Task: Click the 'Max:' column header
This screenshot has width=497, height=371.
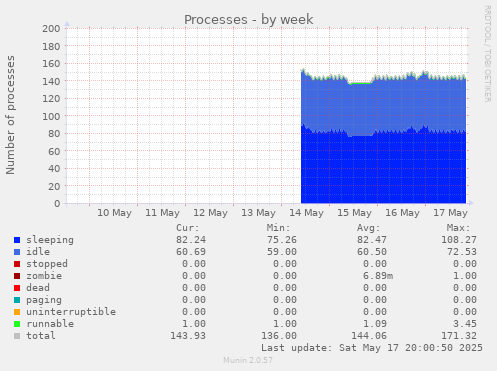Action: click(x=459, y=228)
